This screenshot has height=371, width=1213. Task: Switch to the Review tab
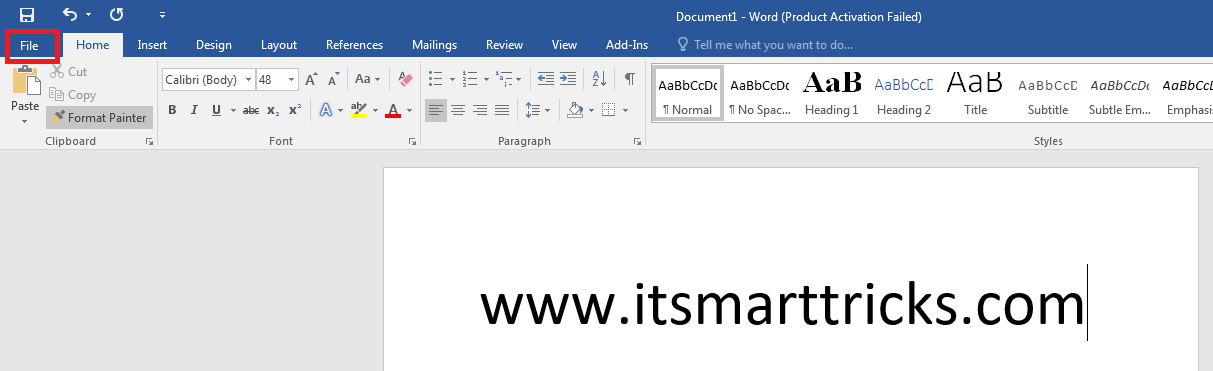click(504, 45)
